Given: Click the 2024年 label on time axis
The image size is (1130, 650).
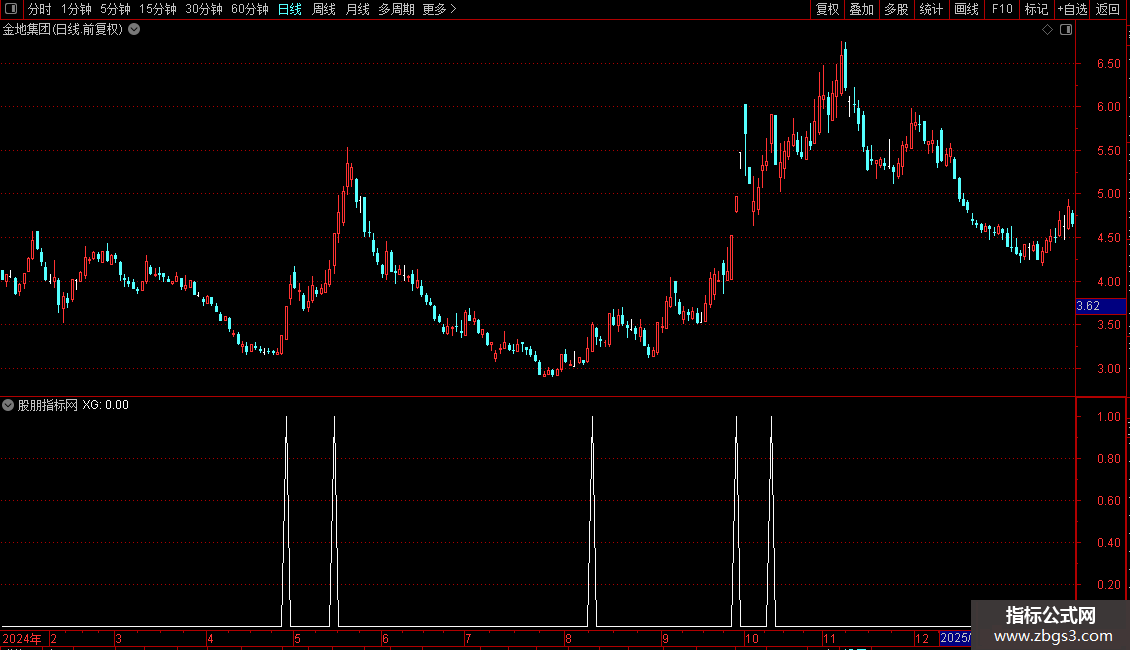Looking at the screenshot, I should tap(22, 638).
